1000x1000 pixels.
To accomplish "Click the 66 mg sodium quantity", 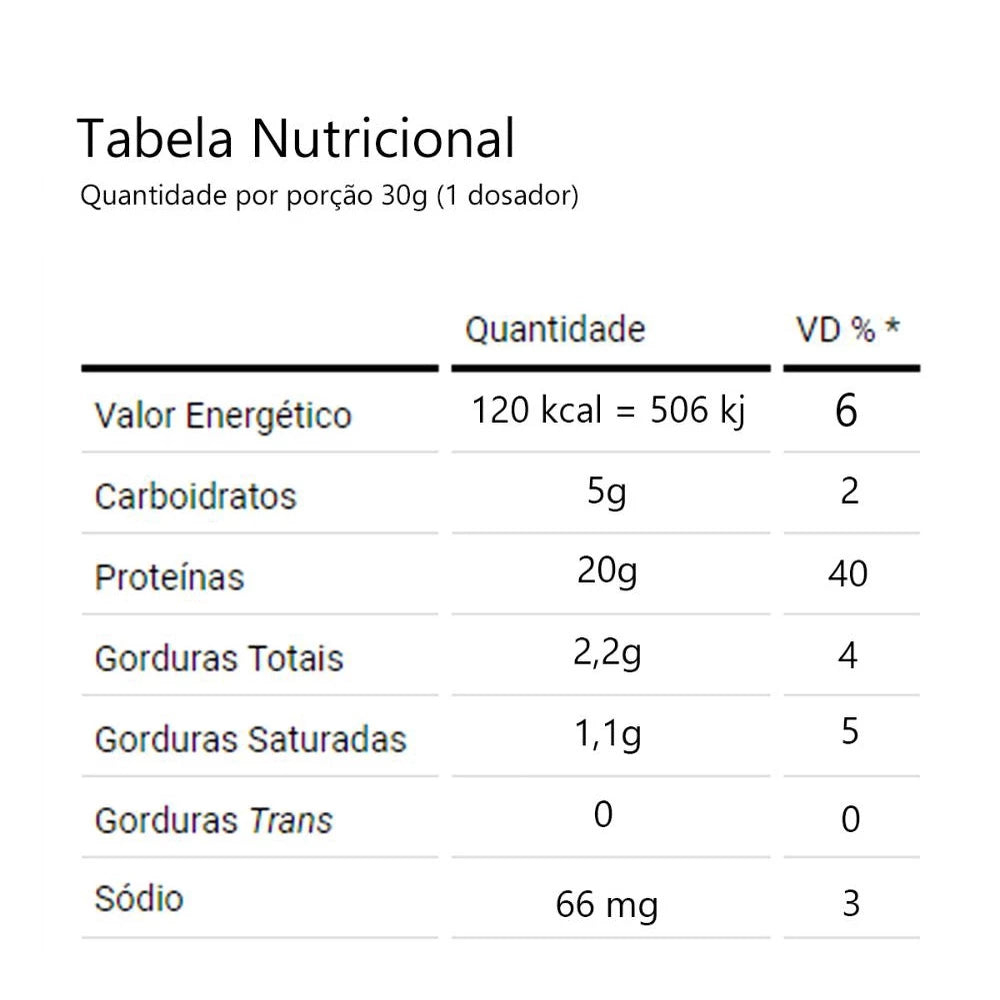I will coord(607,906).
